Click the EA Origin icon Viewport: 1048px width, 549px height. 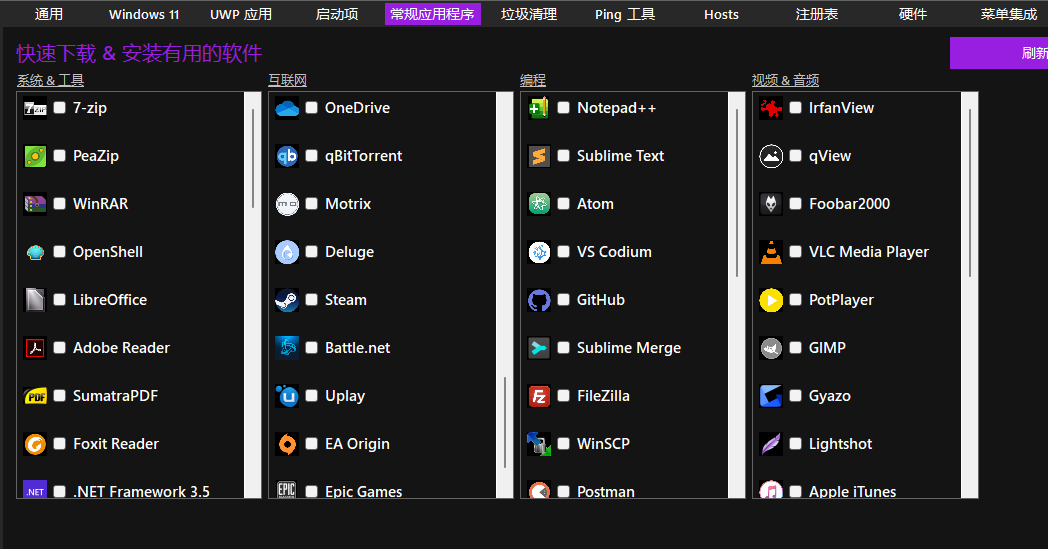[287, 444]
